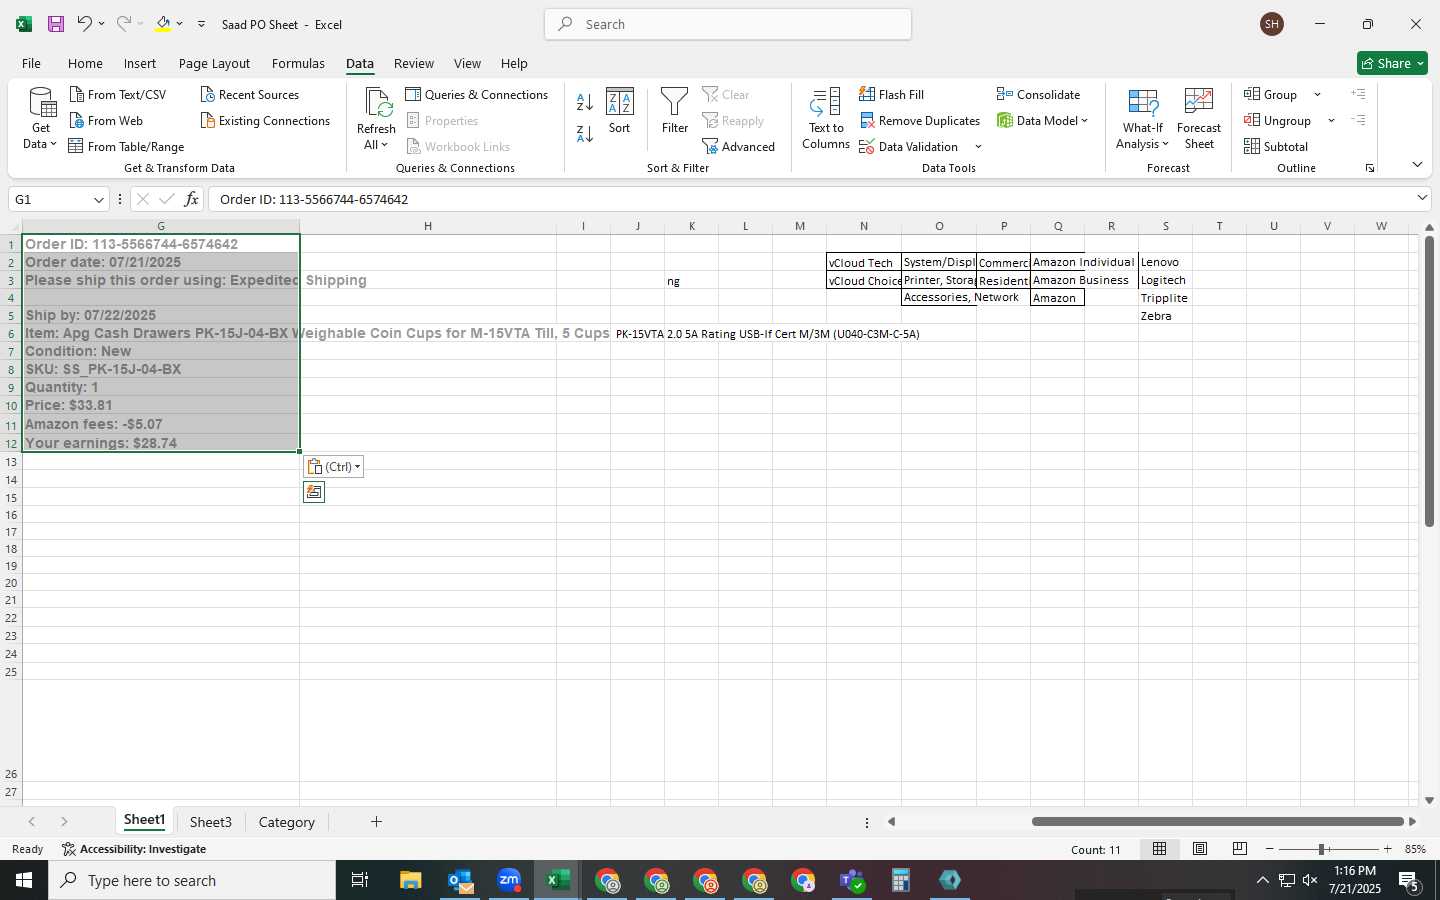The height and width of the screenshot is (900, 1440).
Task: Select column header H
Action: coord(428,226)
